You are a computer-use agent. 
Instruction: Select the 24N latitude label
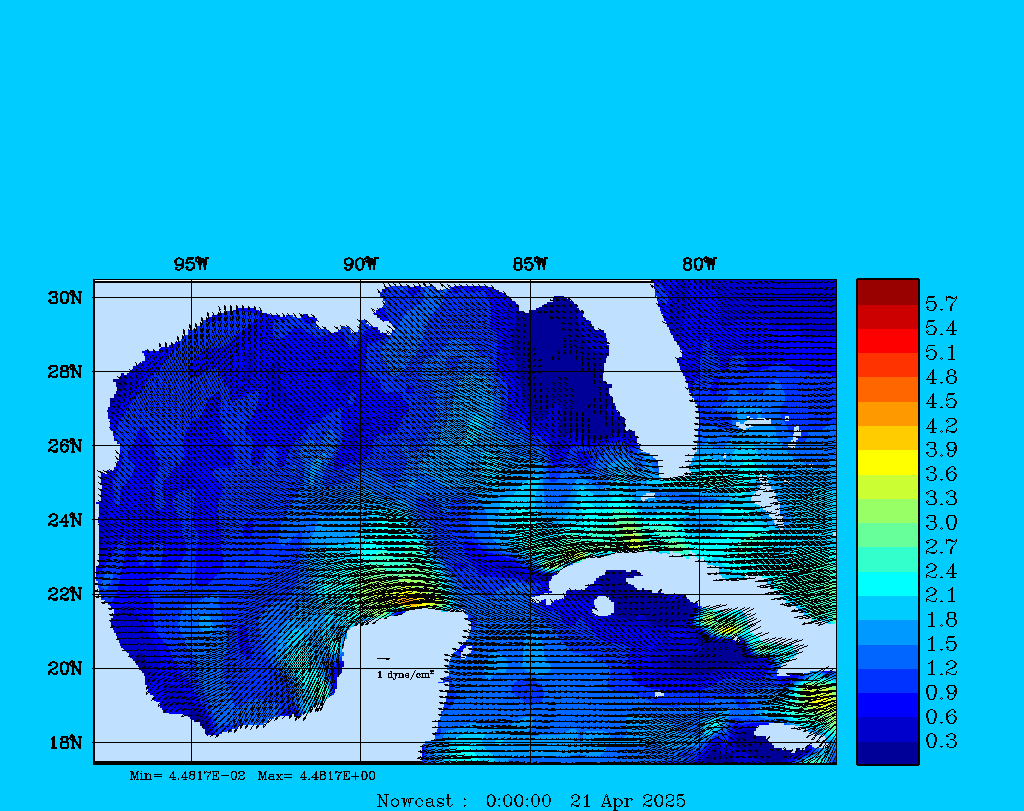point(63,520)
